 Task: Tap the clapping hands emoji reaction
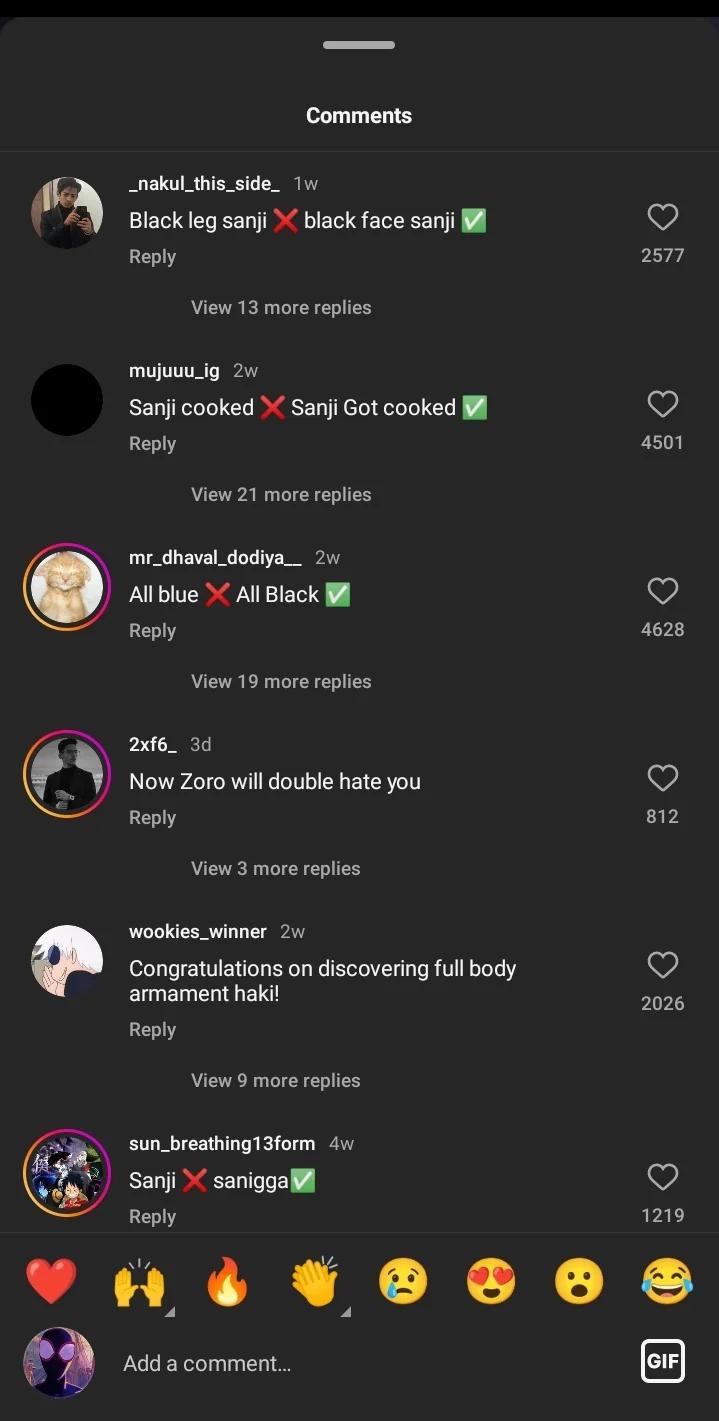click(x=315, y=1281)
